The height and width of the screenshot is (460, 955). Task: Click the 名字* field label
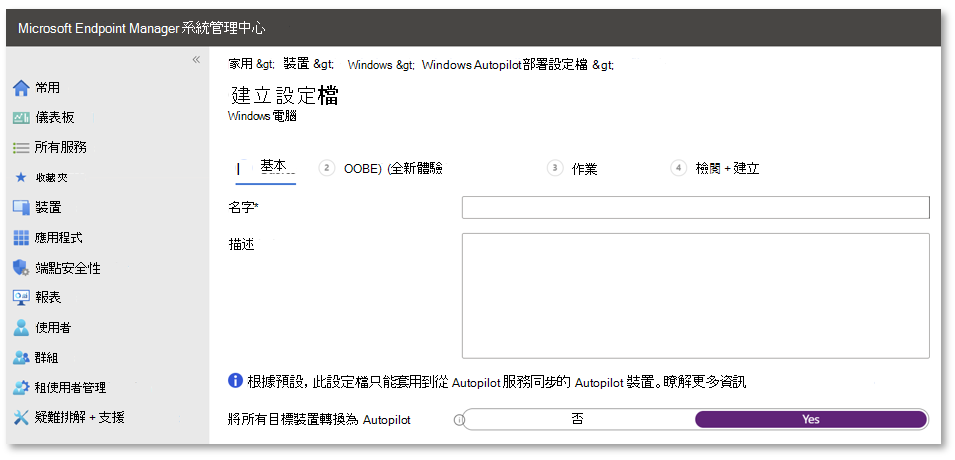tap(244, 207)
